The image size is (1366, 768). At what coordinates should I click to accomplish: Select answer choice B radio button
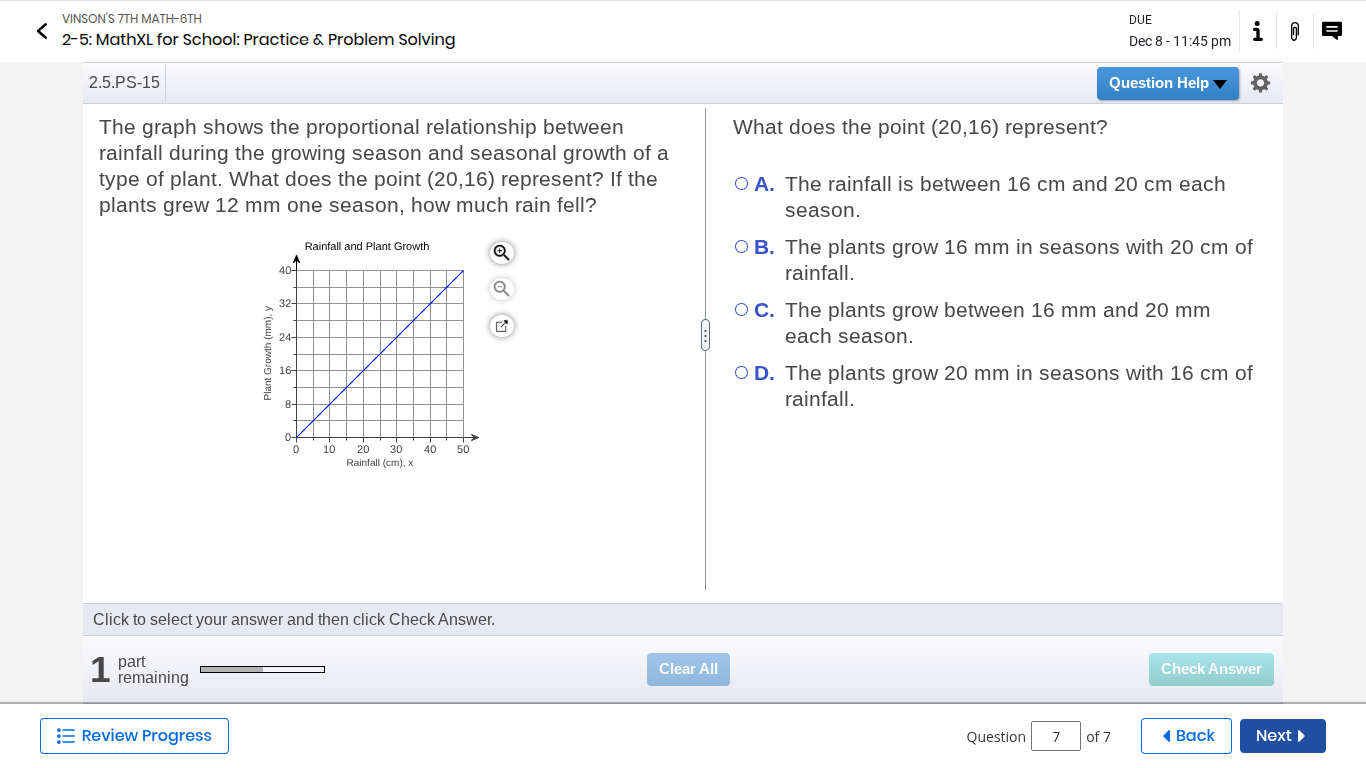pos(741,247)
